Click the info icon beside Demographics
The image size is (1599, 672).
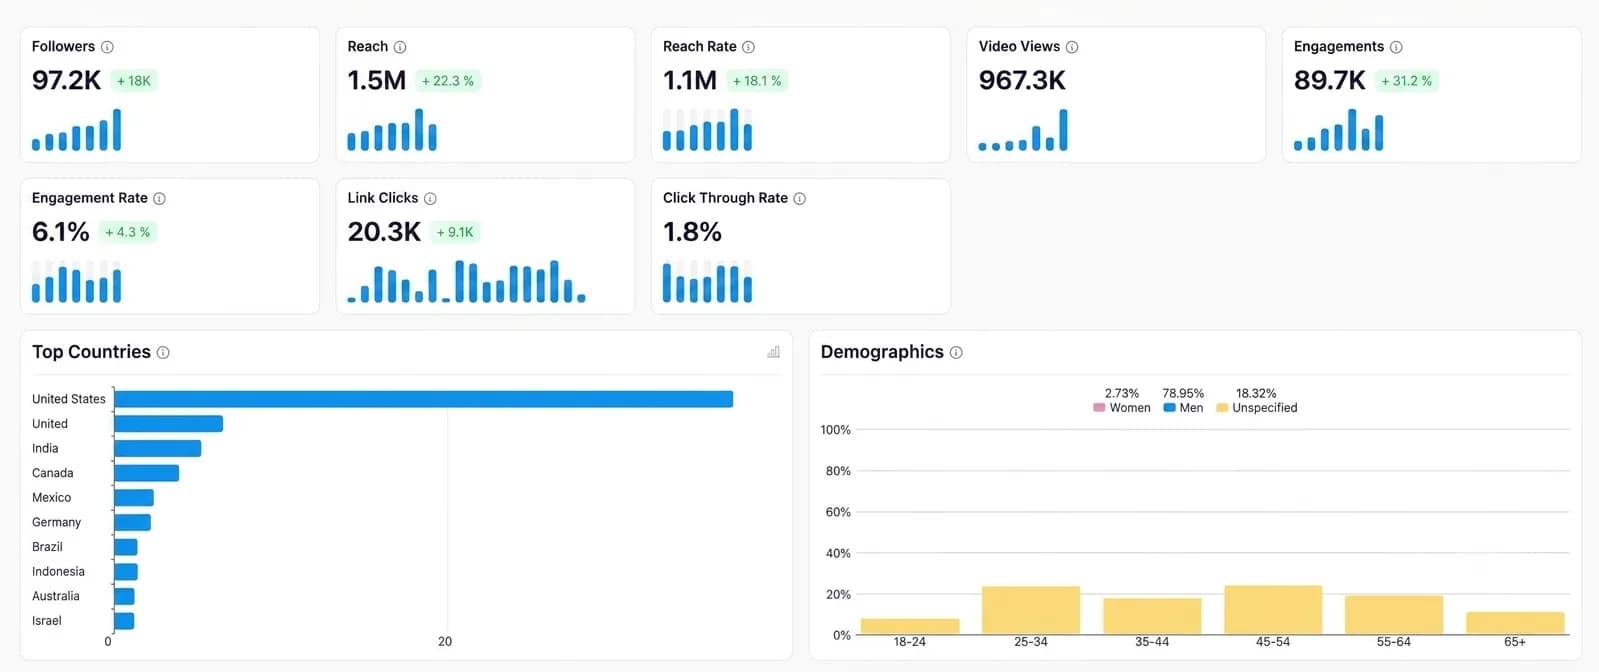tap(956, 353)
